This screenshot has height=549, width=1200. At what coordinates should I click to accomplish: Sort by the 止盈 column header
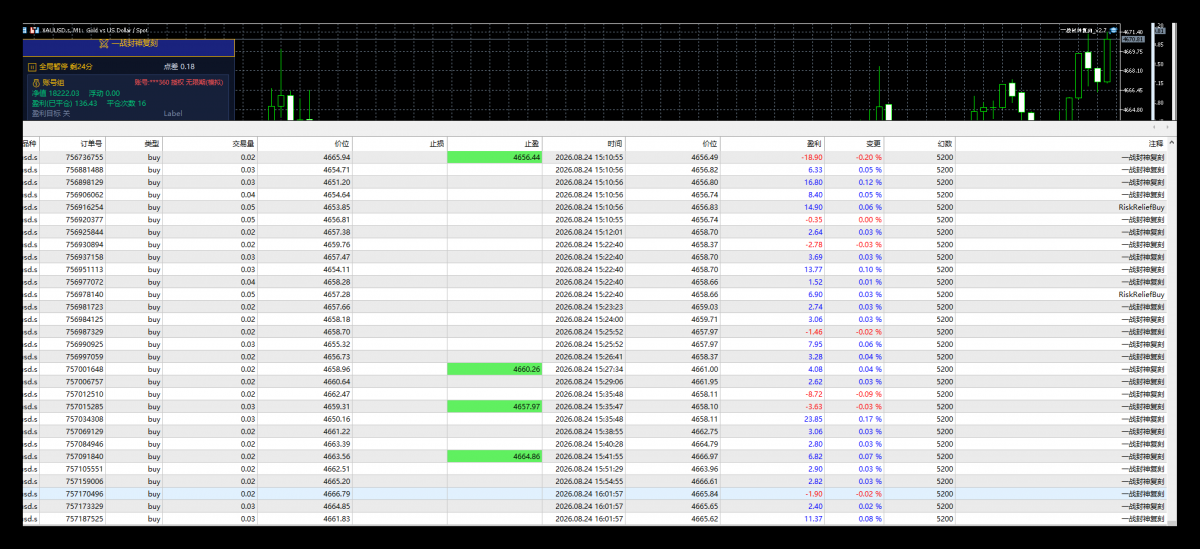[495, 144]
